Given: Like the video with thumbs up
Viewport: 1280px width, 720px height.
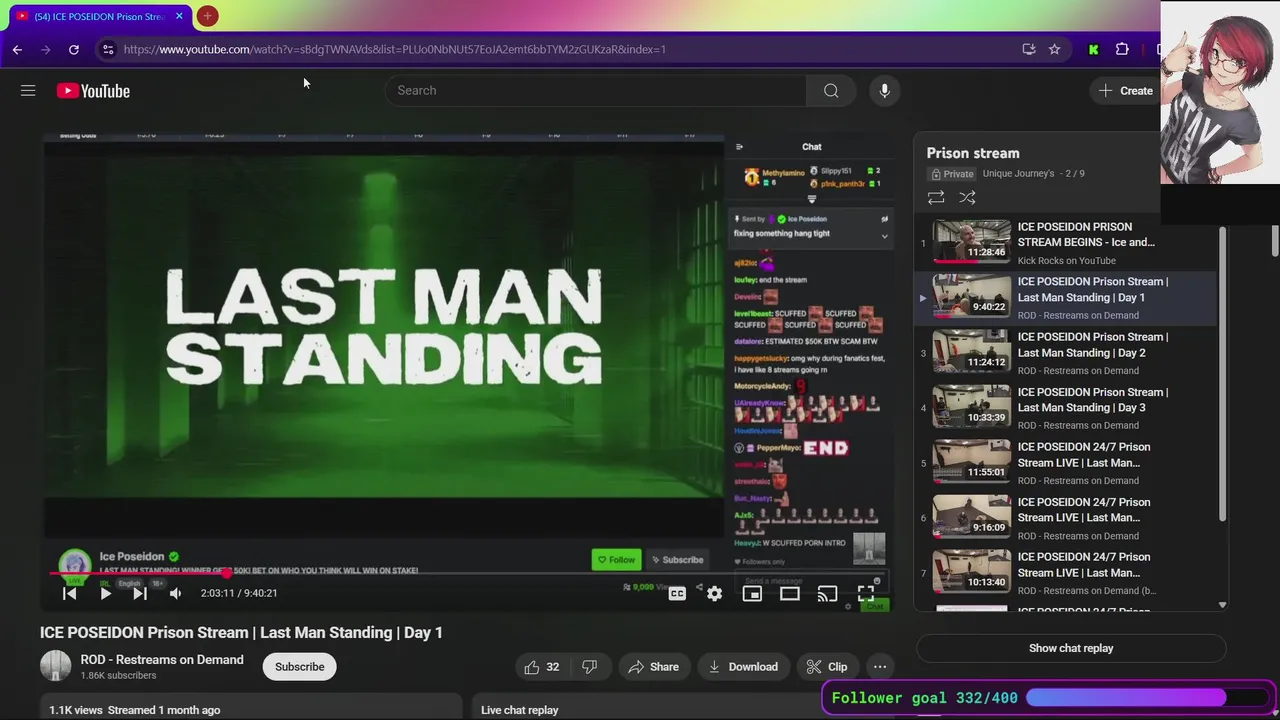Looking at the screenshot, I should tap(541, 667).
